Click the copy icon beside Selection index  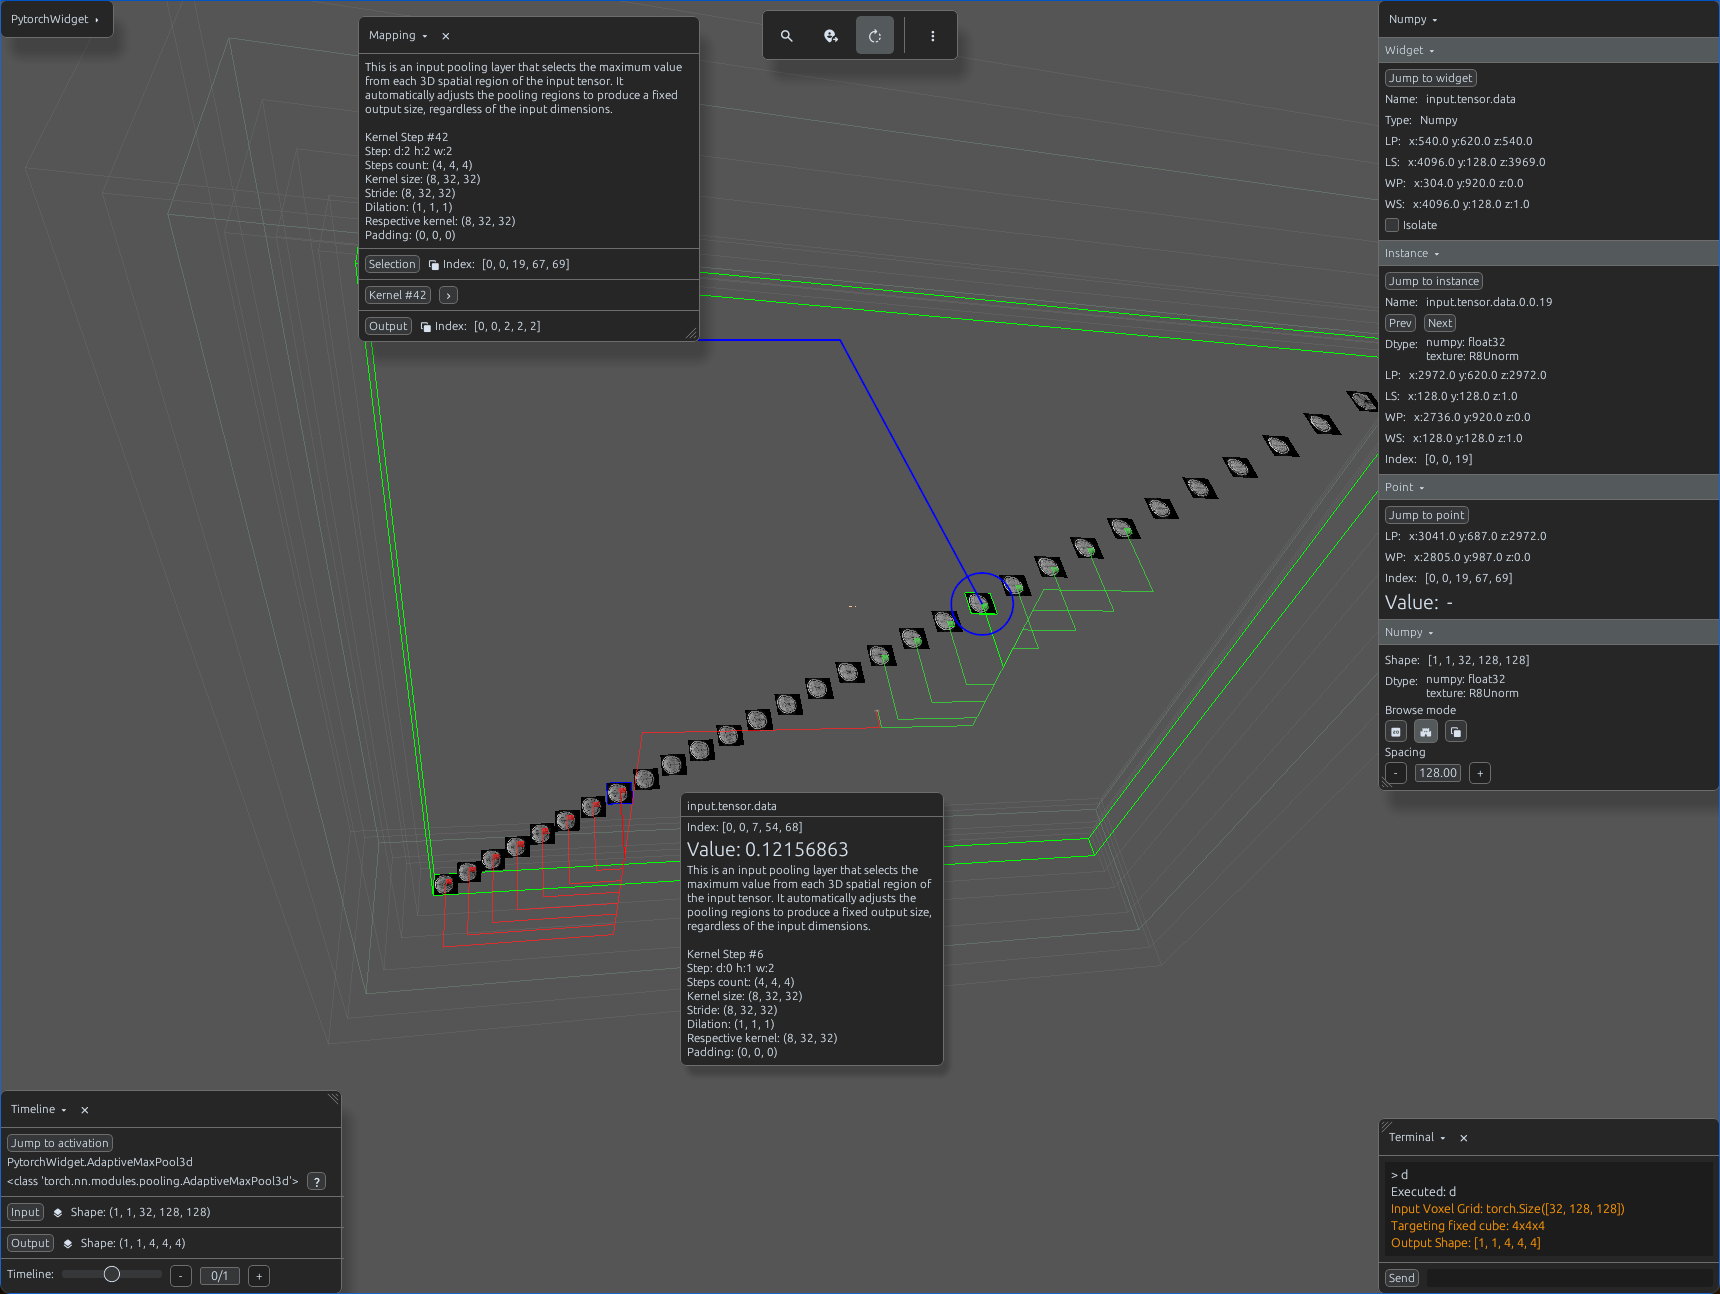pyautogui.click(x=433, y=265)
